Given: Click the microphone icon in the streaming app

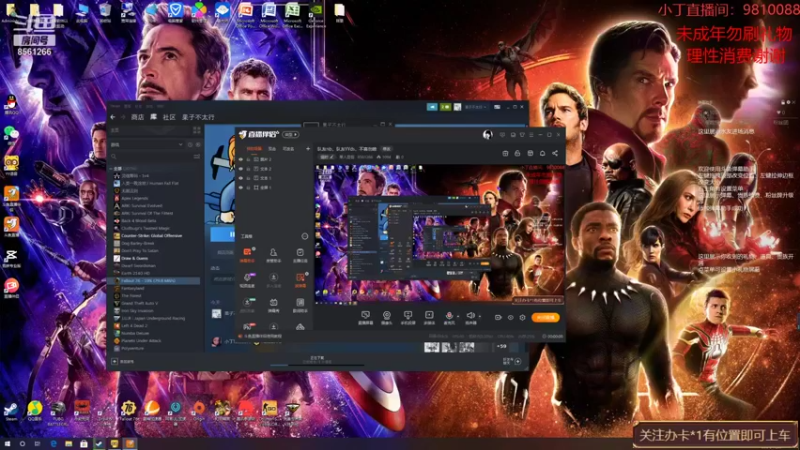Looking at the screenshot, I should pyautogui.click(x=449, y=316).
